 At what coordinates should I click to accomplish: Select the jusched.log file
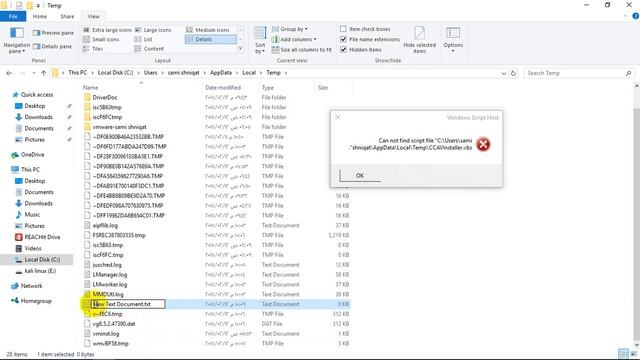[x=108, y=264]
